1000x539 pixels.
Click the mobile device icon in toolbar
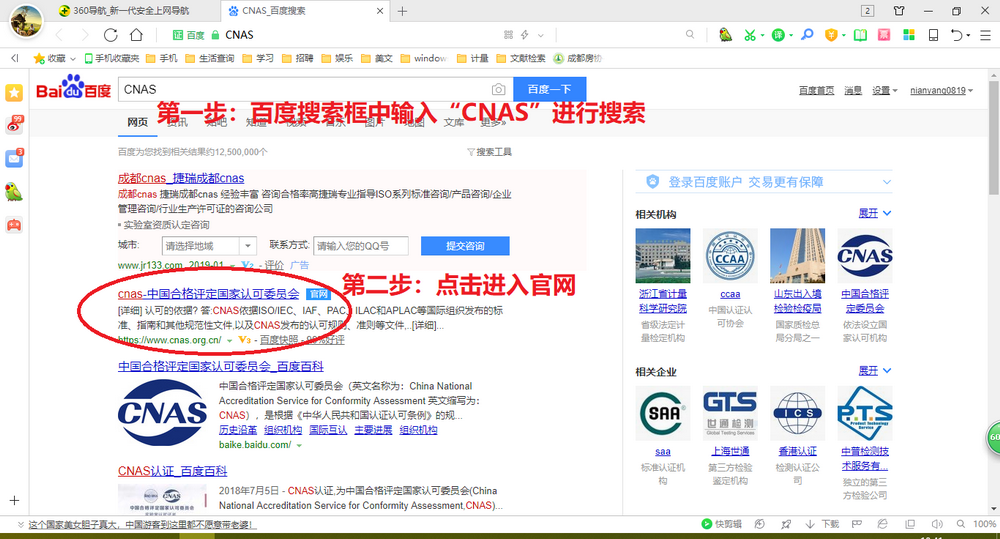click(933, 35)
